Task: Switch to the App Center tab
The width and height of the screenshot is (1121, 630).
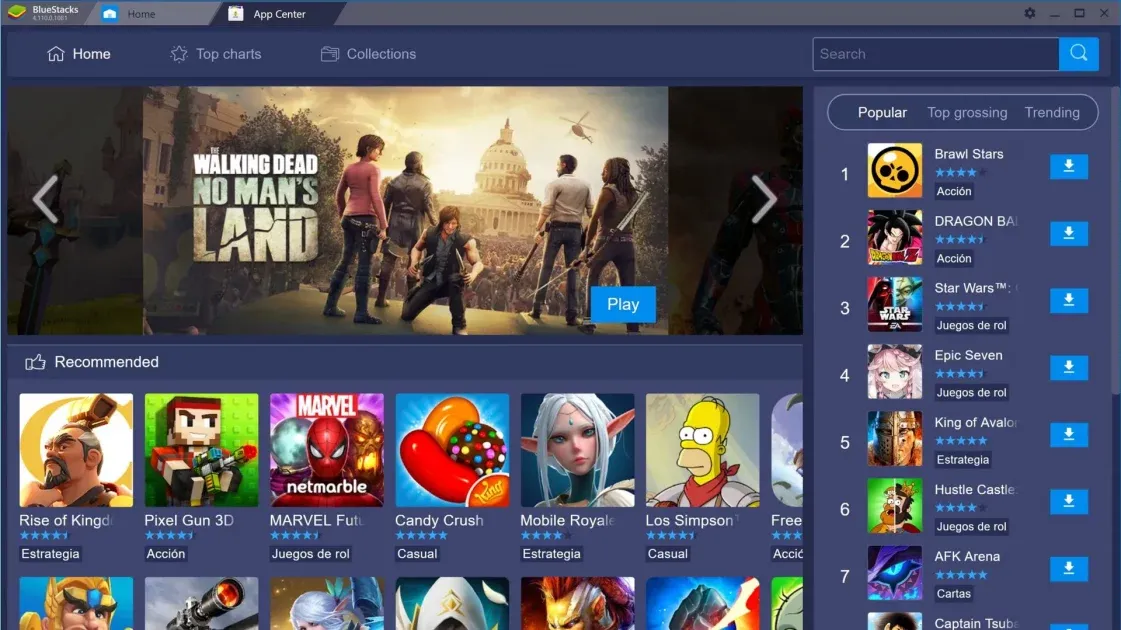Action: (268, 13)
